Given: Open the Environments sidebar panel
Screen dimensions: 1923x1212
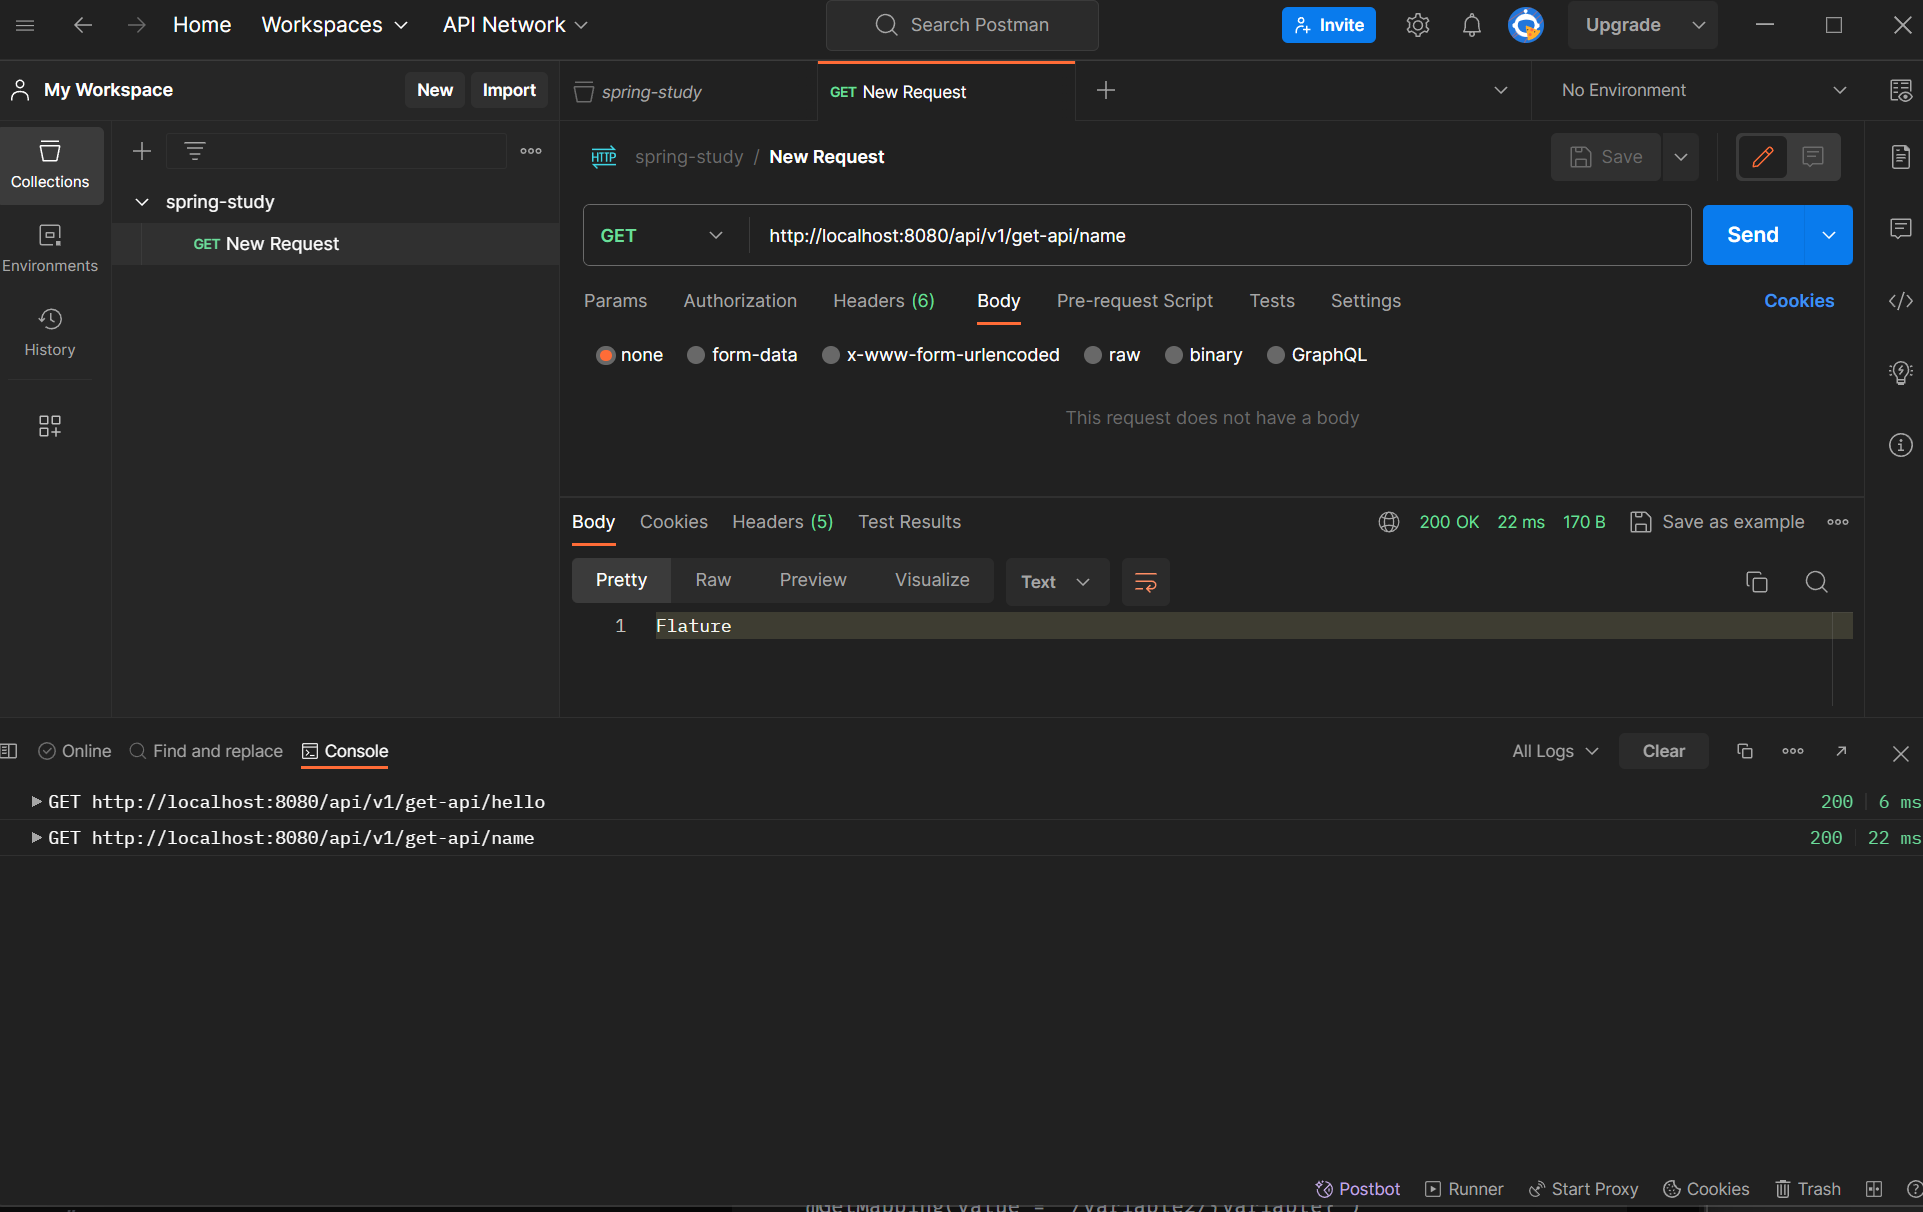Looking at the screenshot, I should pos(49,248).
